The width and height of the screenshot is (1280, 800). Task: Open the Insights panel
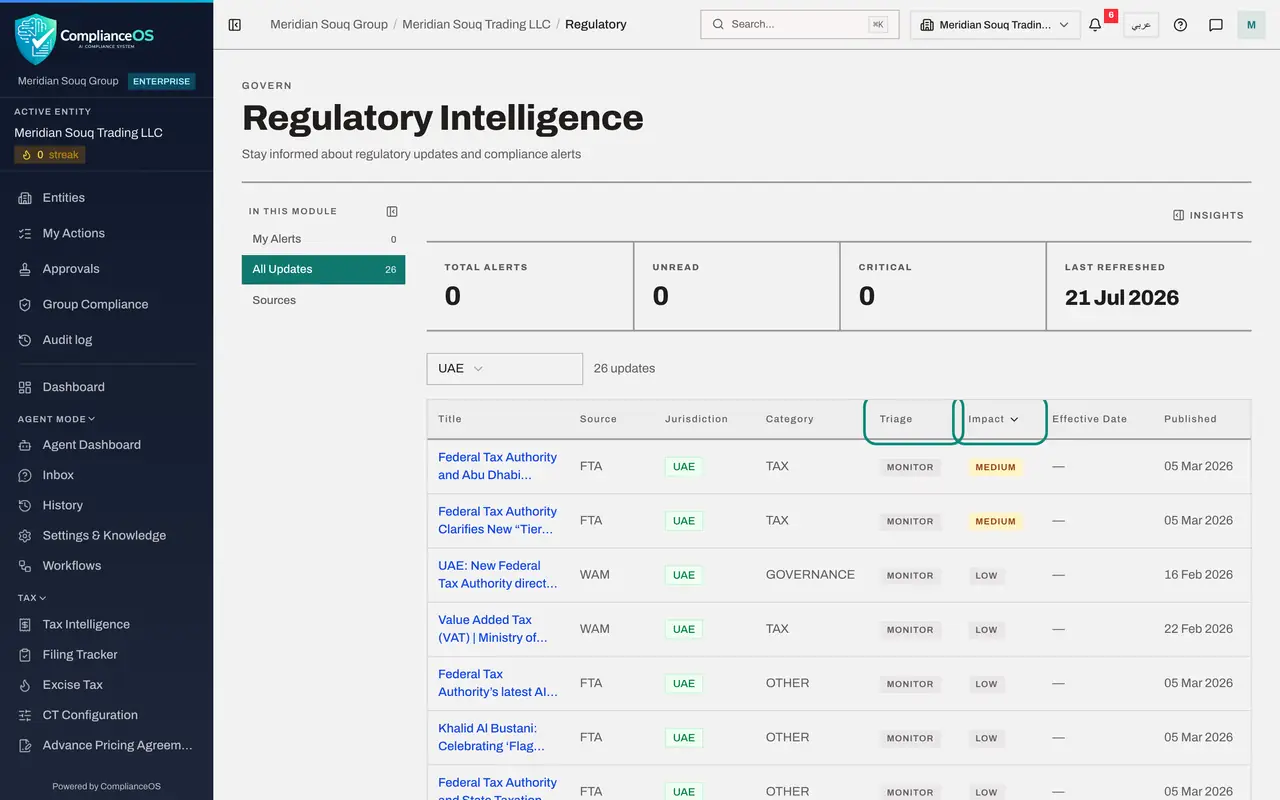click(x=1208, y=215)
